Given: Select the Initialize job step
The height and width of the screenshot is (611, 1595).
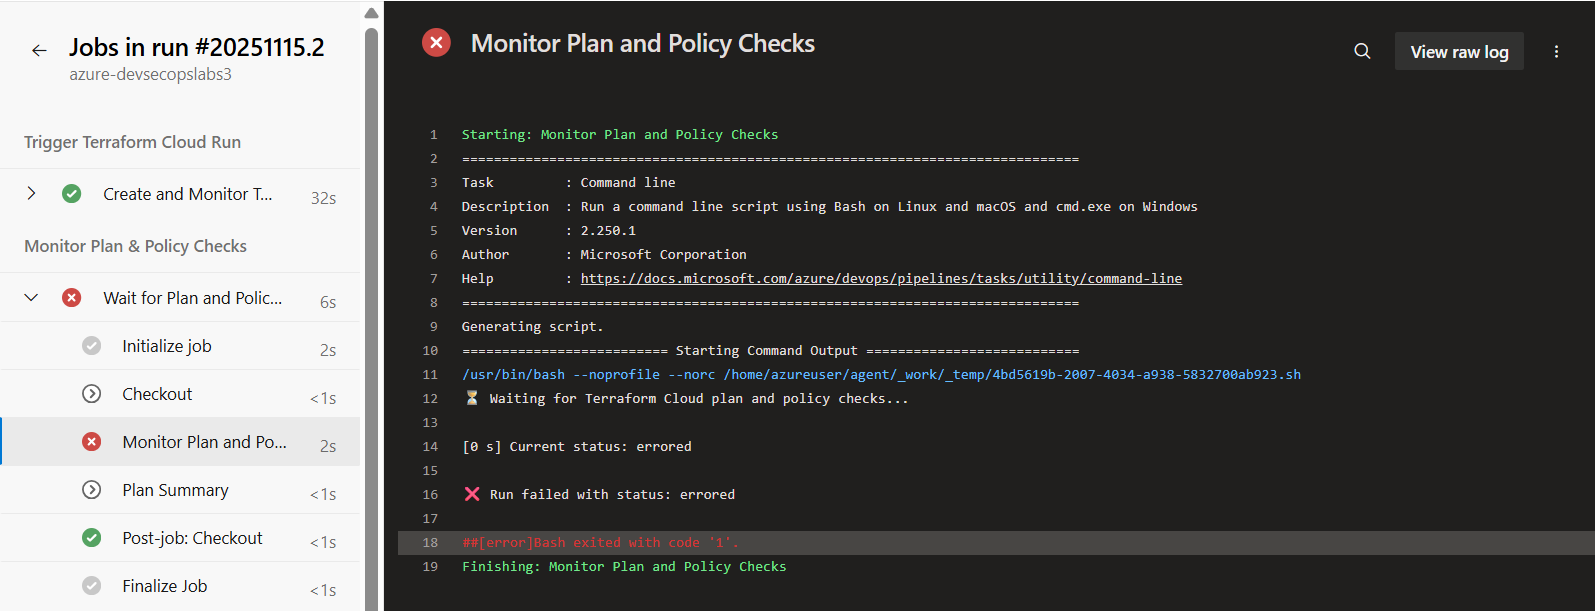Looking at the screenshot, I should [167, 346].
